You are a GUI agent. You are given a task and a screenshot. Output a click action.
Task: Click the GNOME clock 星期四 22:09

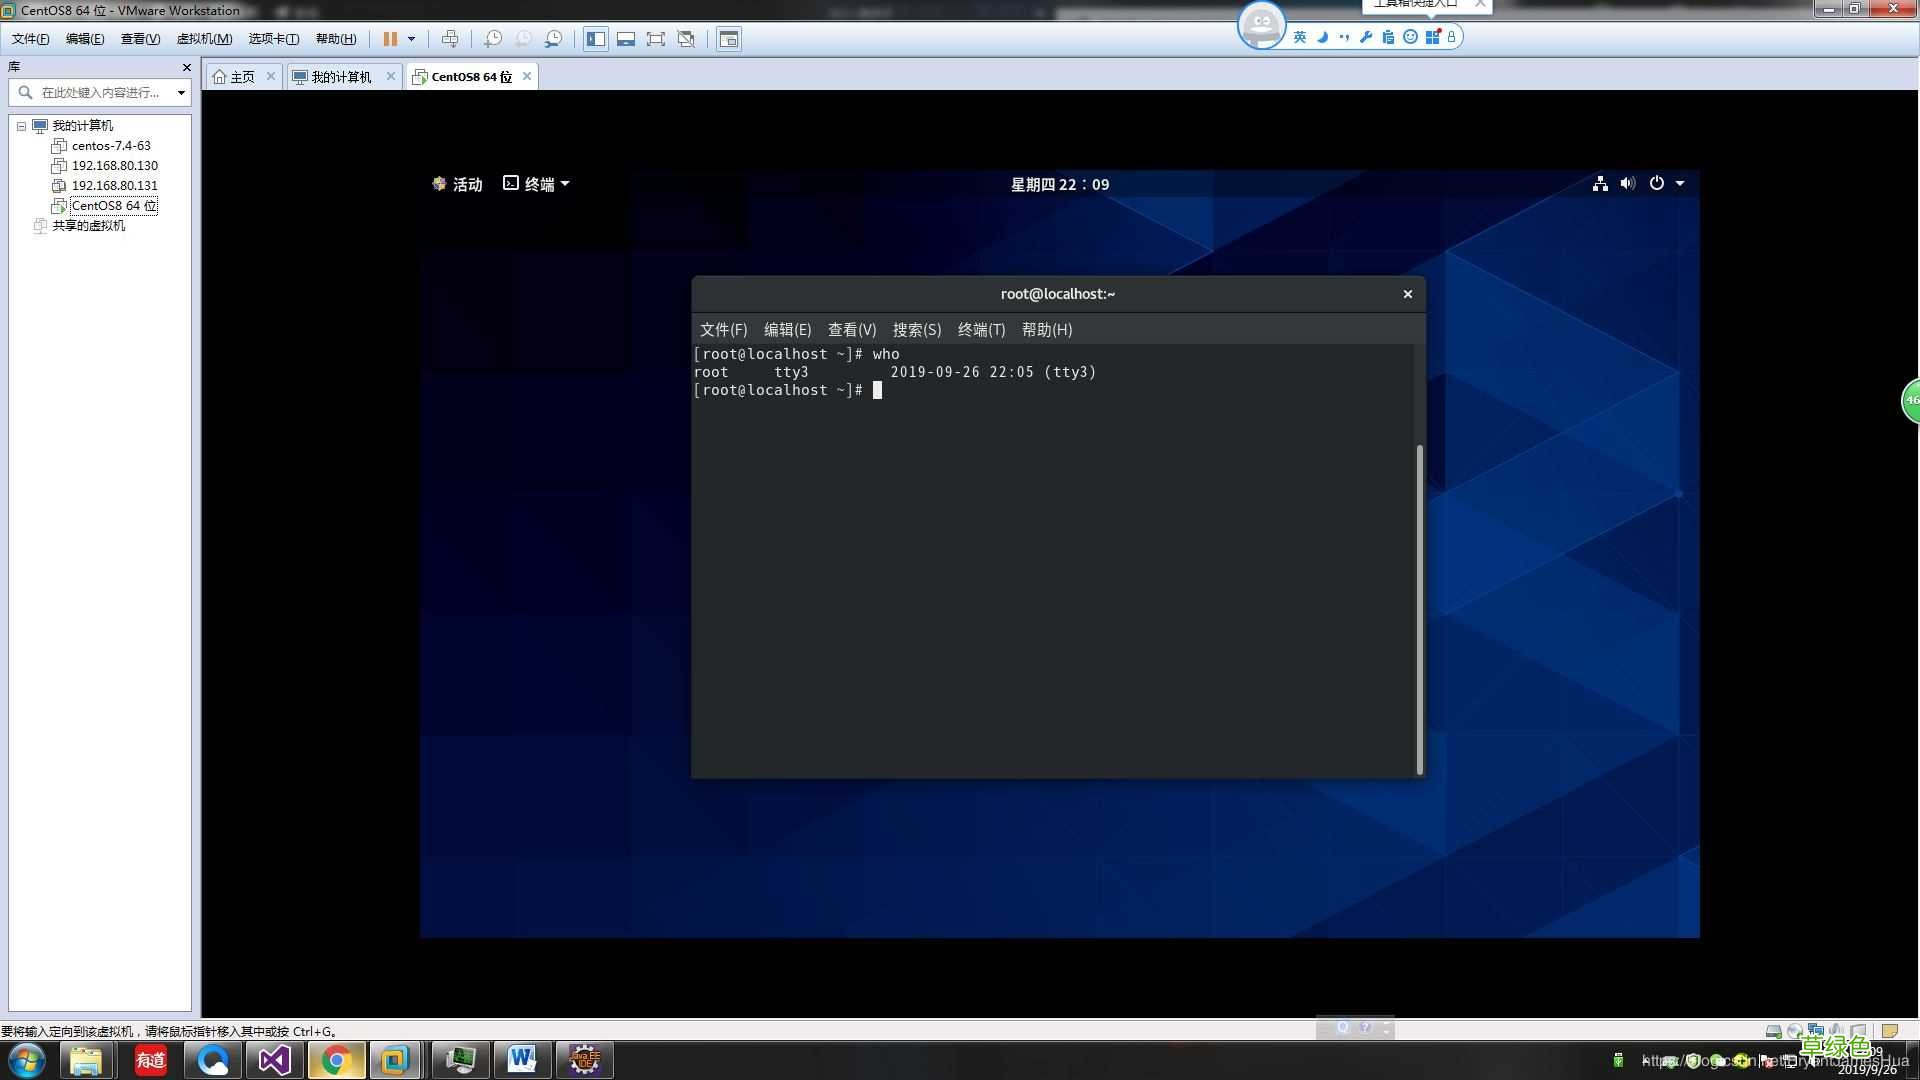[1060, 184]
